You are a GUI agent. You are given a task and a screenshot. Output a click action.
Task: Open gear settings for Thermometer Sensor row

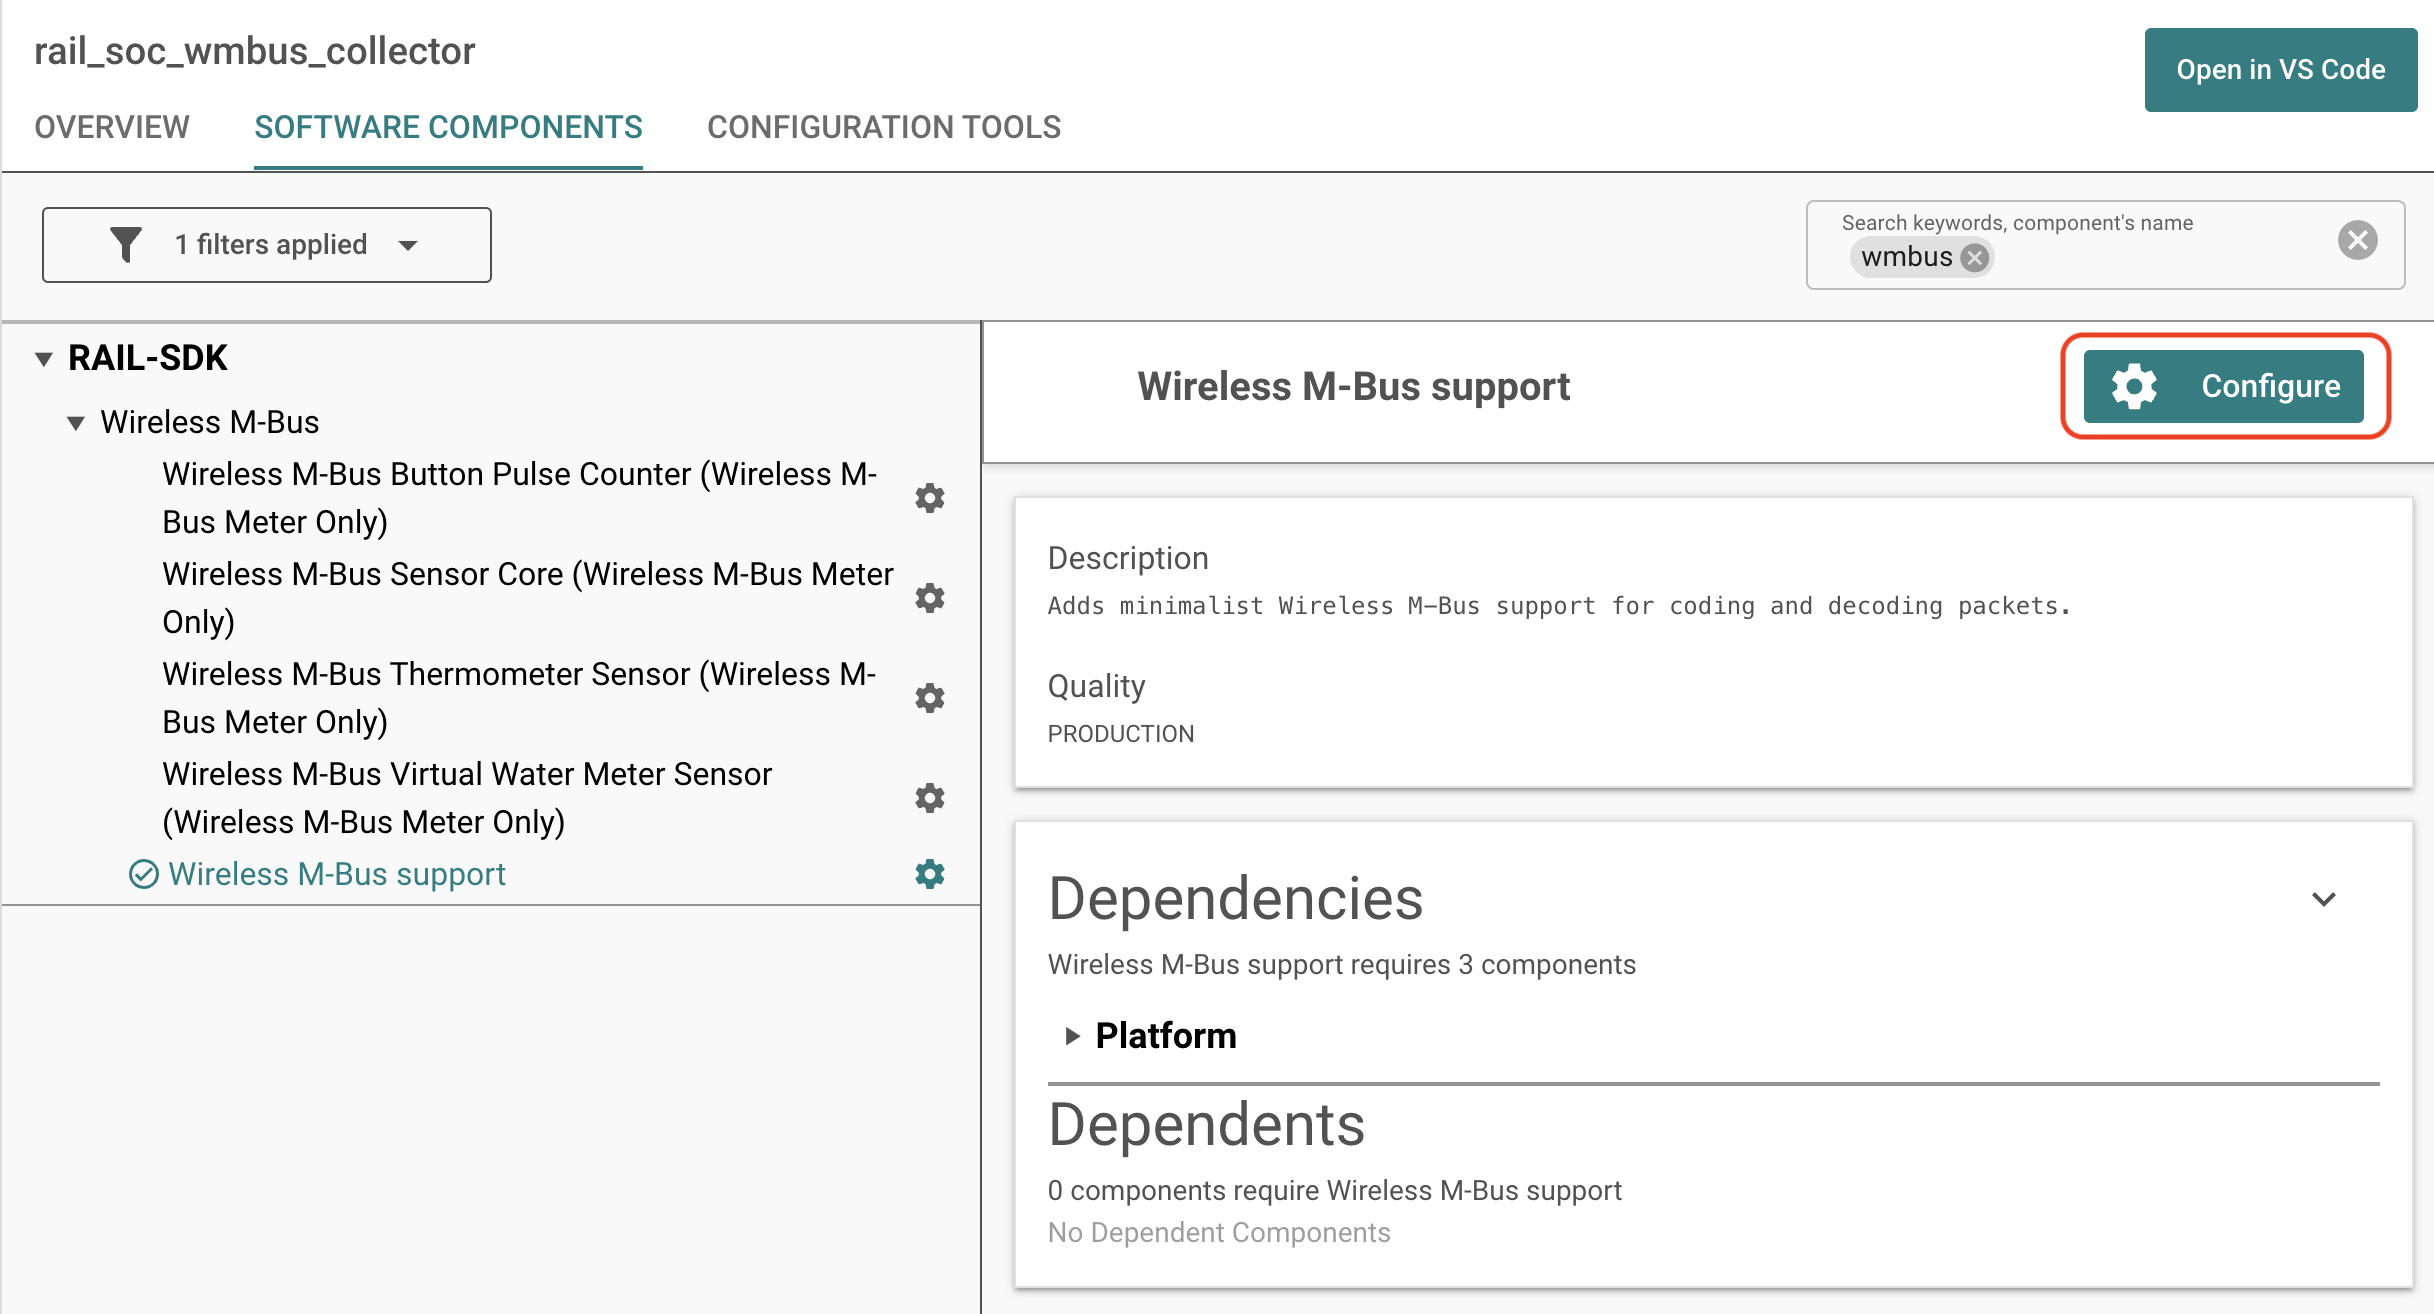tap(930, 698)
